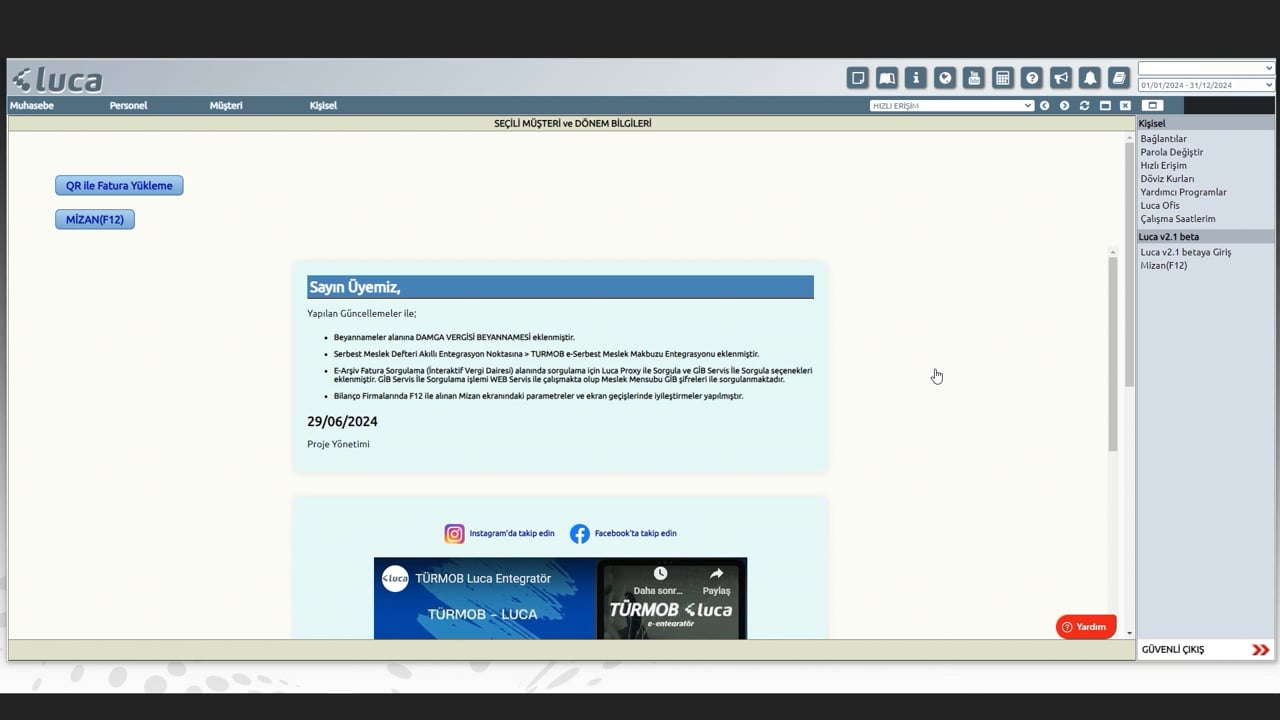Open the bell notifications icon
Image resolution: width=1280 pixels, height=720 pixels.
pos(1090,78)
